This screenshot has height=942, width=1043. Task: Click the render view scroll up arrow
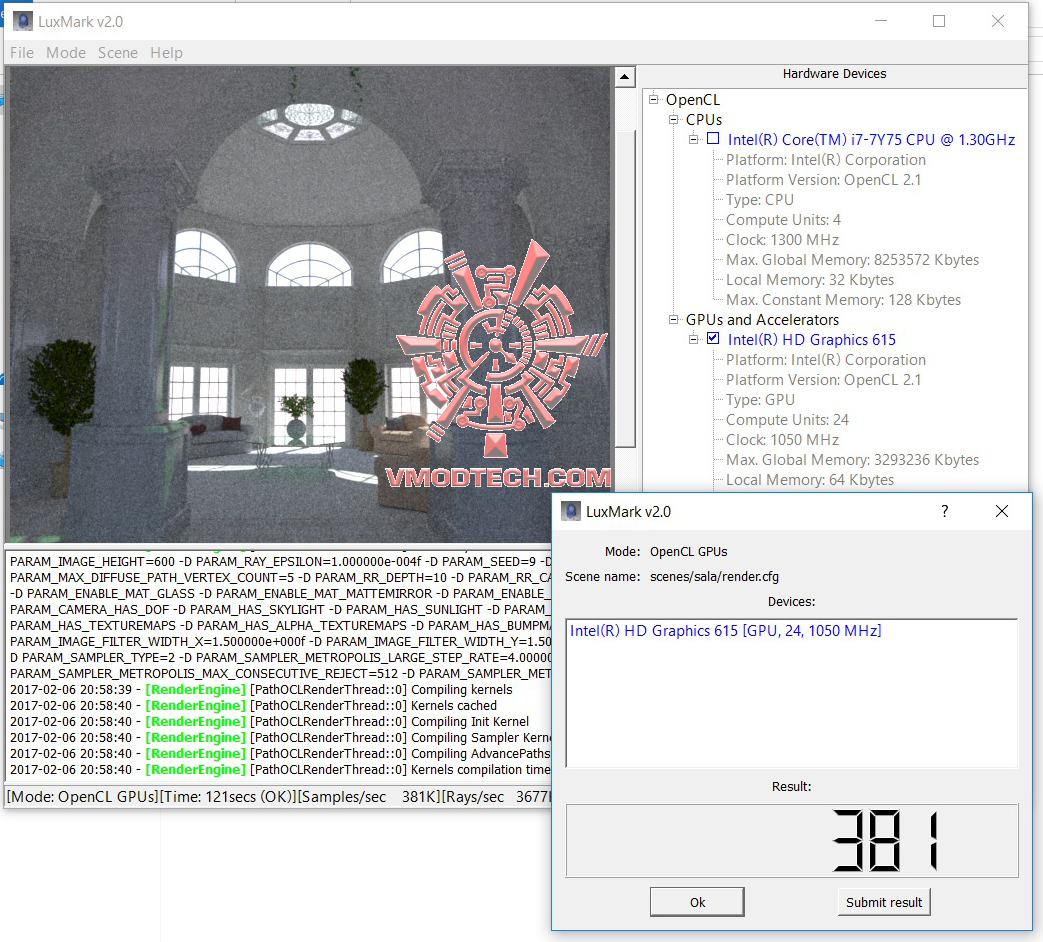(x=624, y=77)
